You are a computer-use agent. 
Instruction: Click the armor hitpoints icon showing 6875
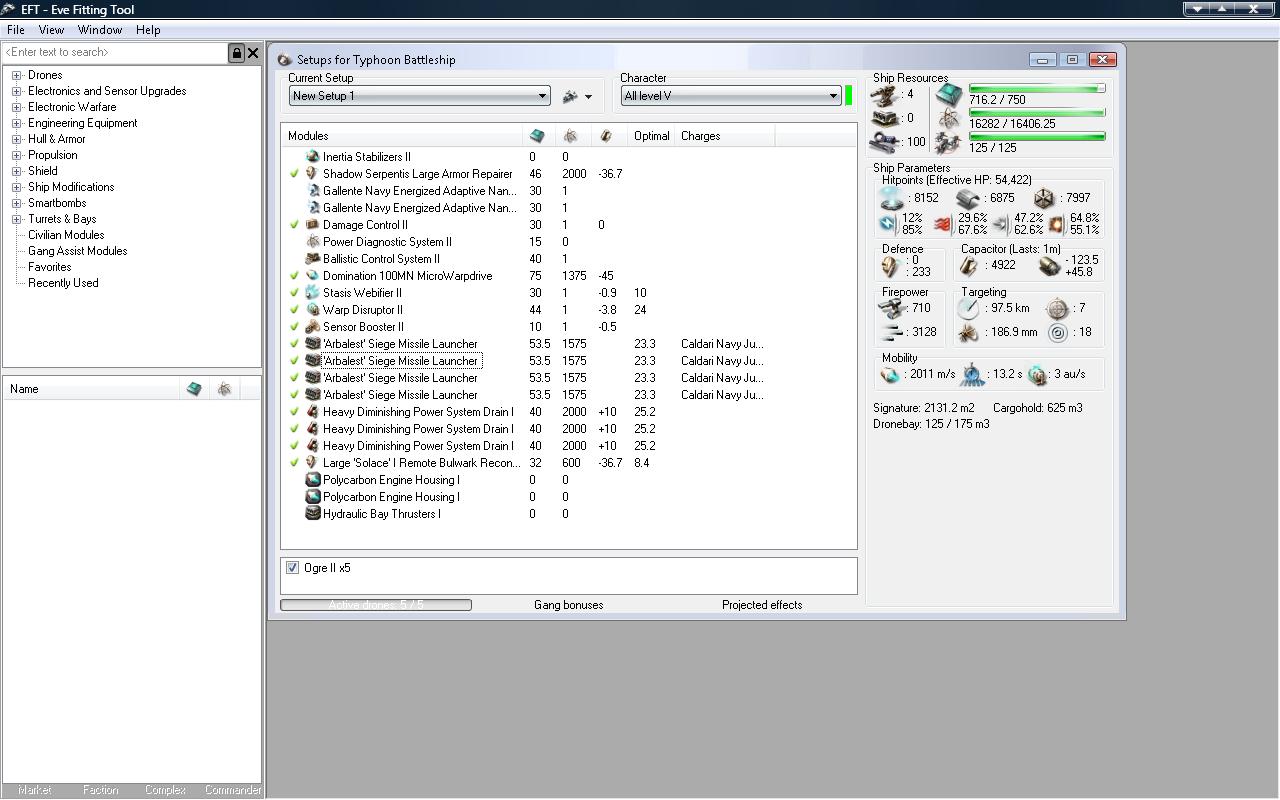[x=968, y=198]
